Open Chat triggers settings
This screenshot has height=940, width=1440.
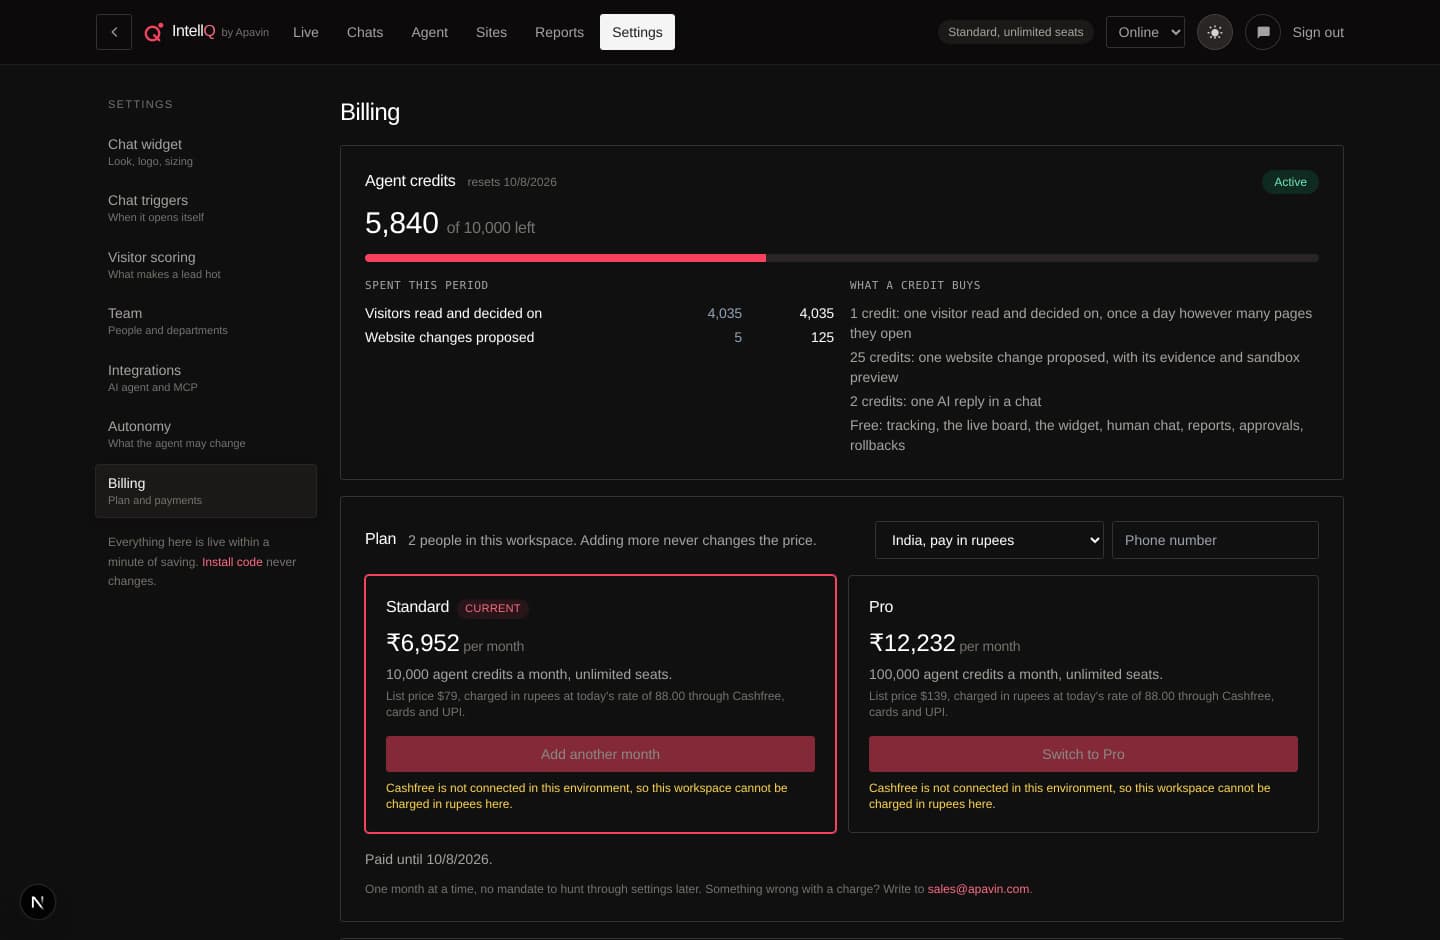[206, 208]
